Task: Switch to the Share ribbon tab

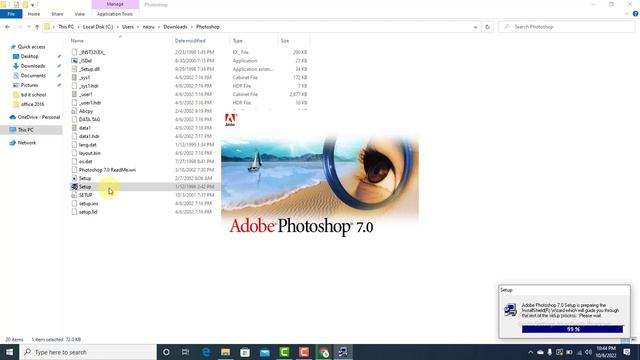Action: (x=57, y=14)
